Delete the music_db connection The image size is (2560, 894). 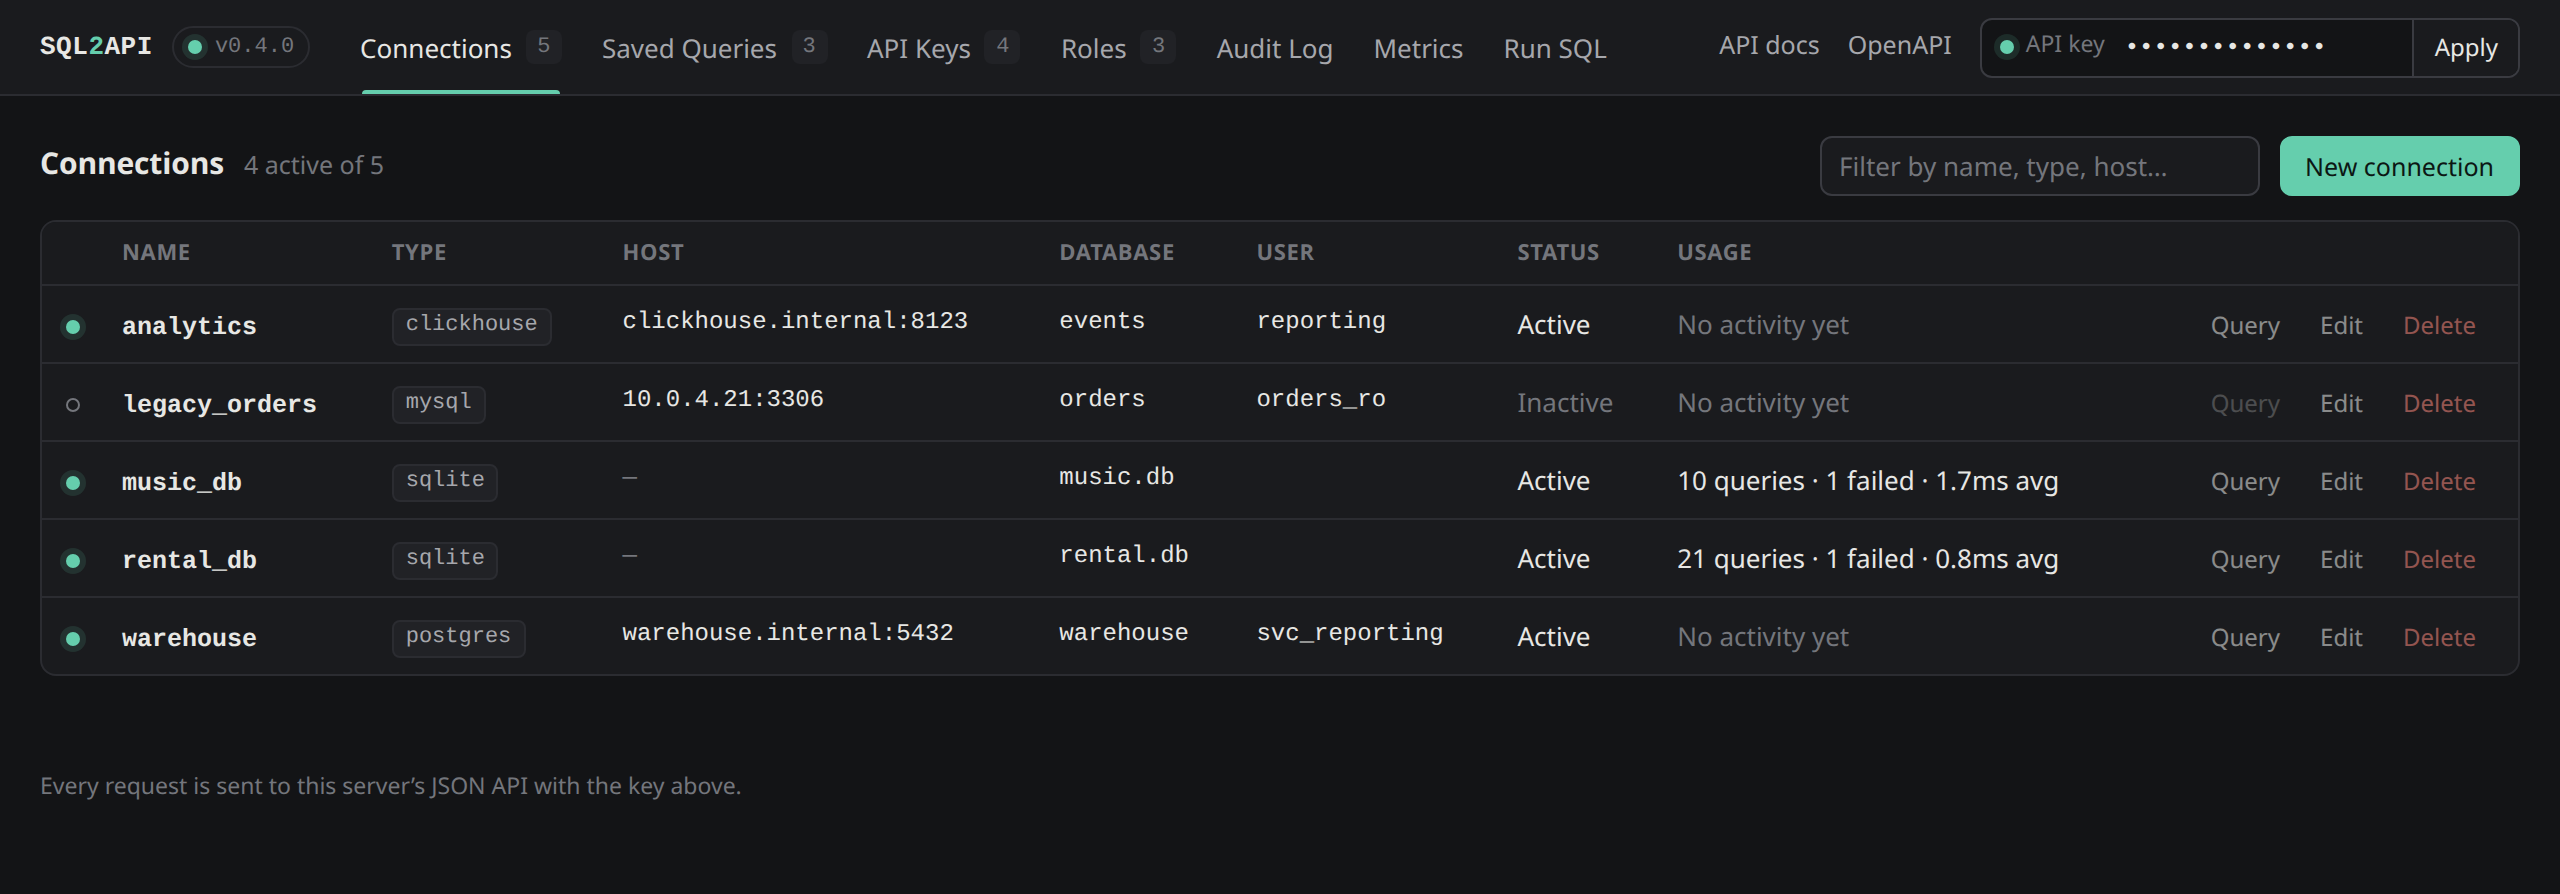coord(2439,482)
